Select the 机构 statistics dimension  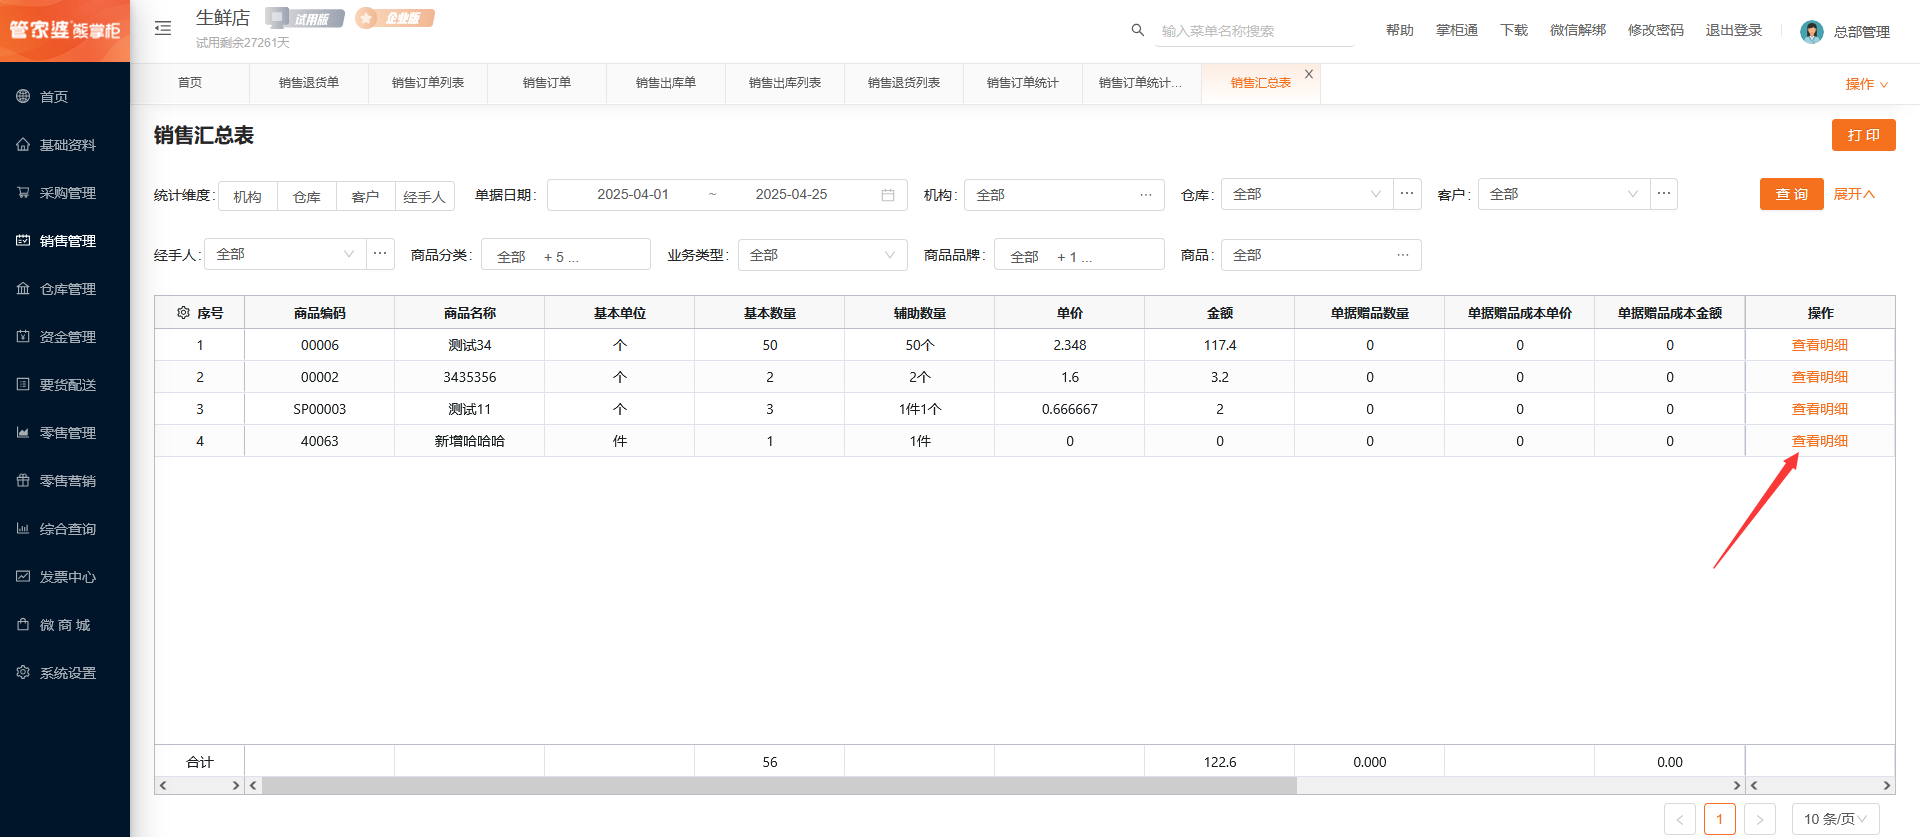pos(248,196)
